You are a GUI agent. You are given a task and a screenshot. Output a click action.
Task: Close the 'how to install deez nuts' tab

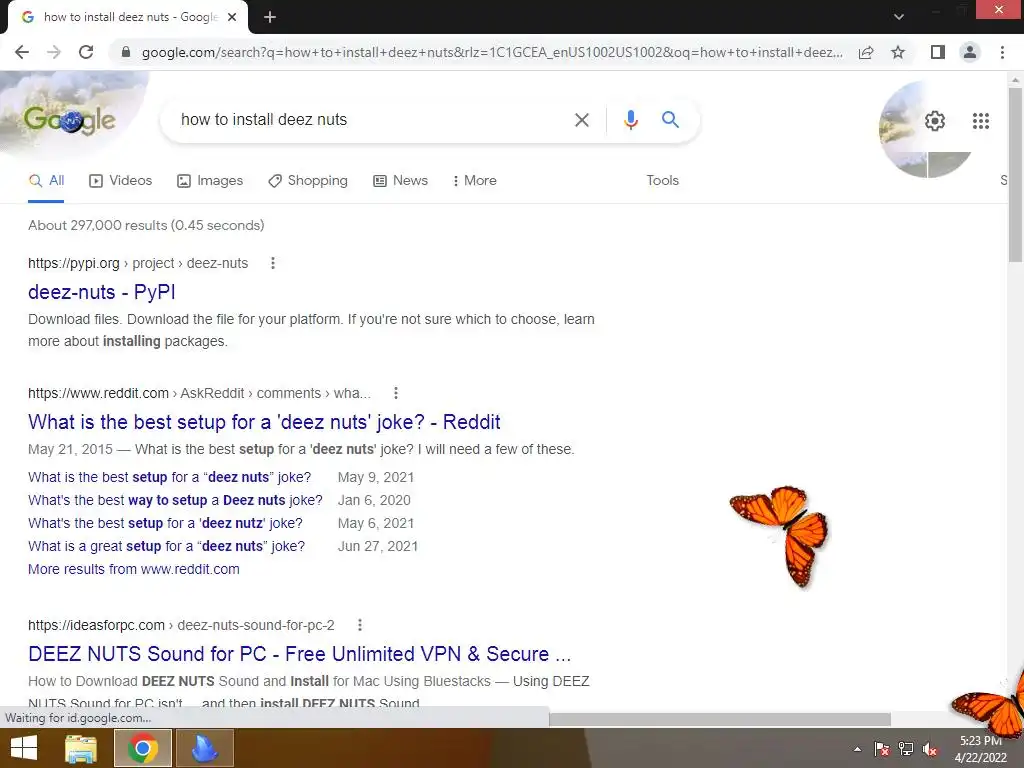[232, 18]
